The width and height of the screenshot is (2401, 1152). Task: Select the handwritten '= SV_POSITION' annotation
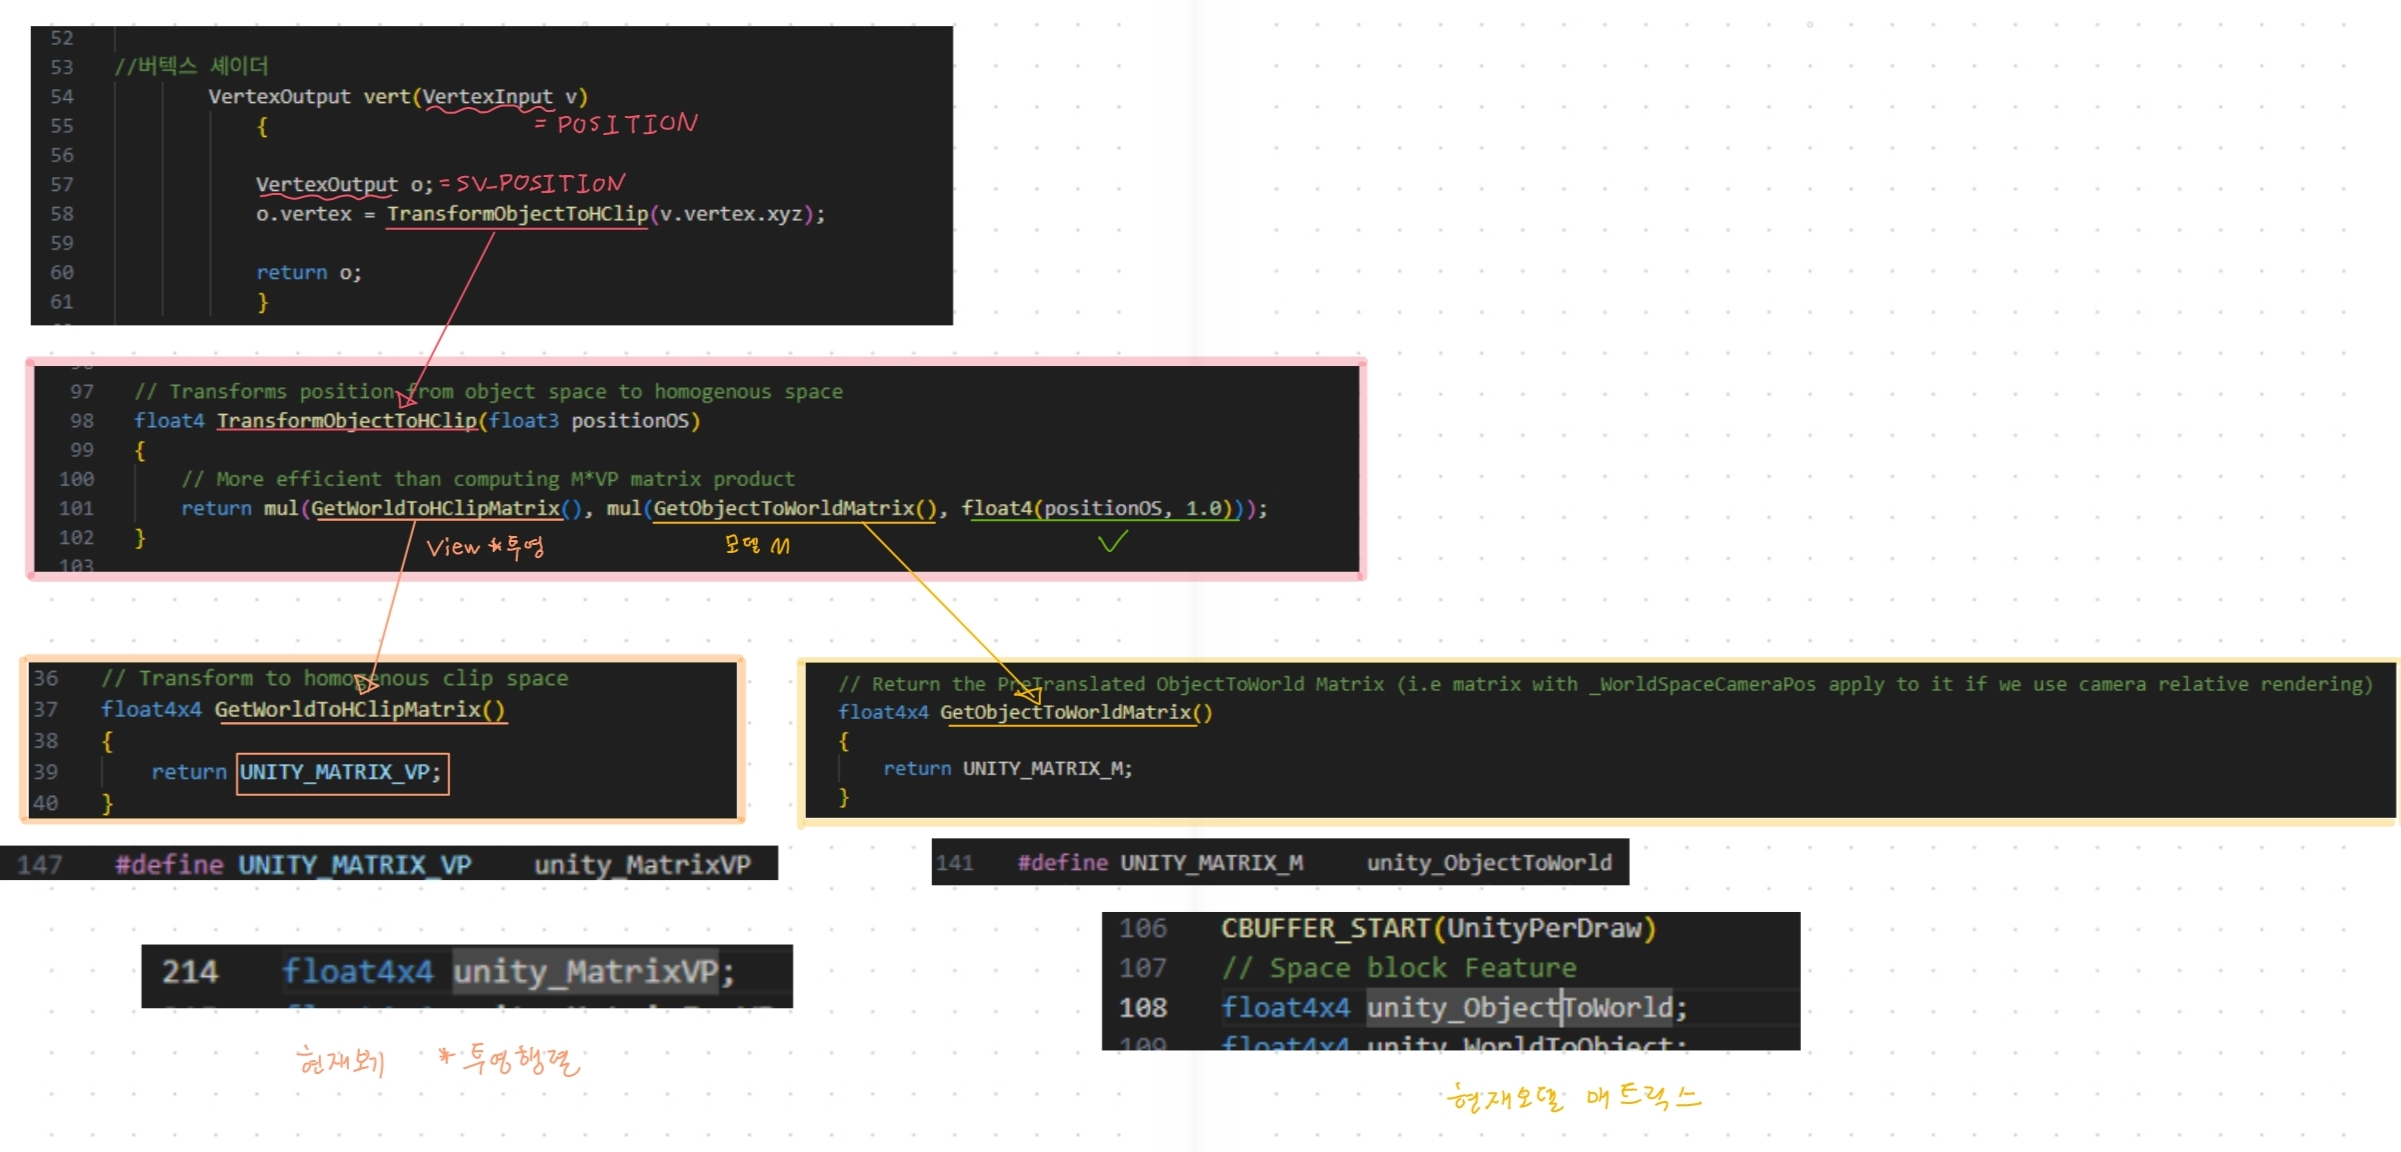tap(533, 183)
